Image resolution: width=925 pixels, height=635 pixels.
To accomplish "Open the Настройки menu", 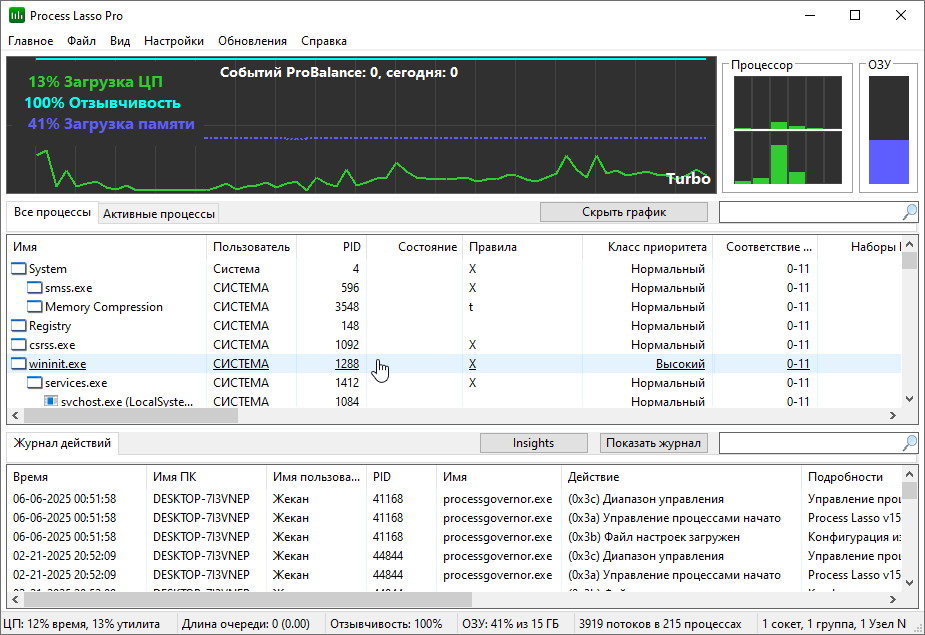I will (174, 41).
